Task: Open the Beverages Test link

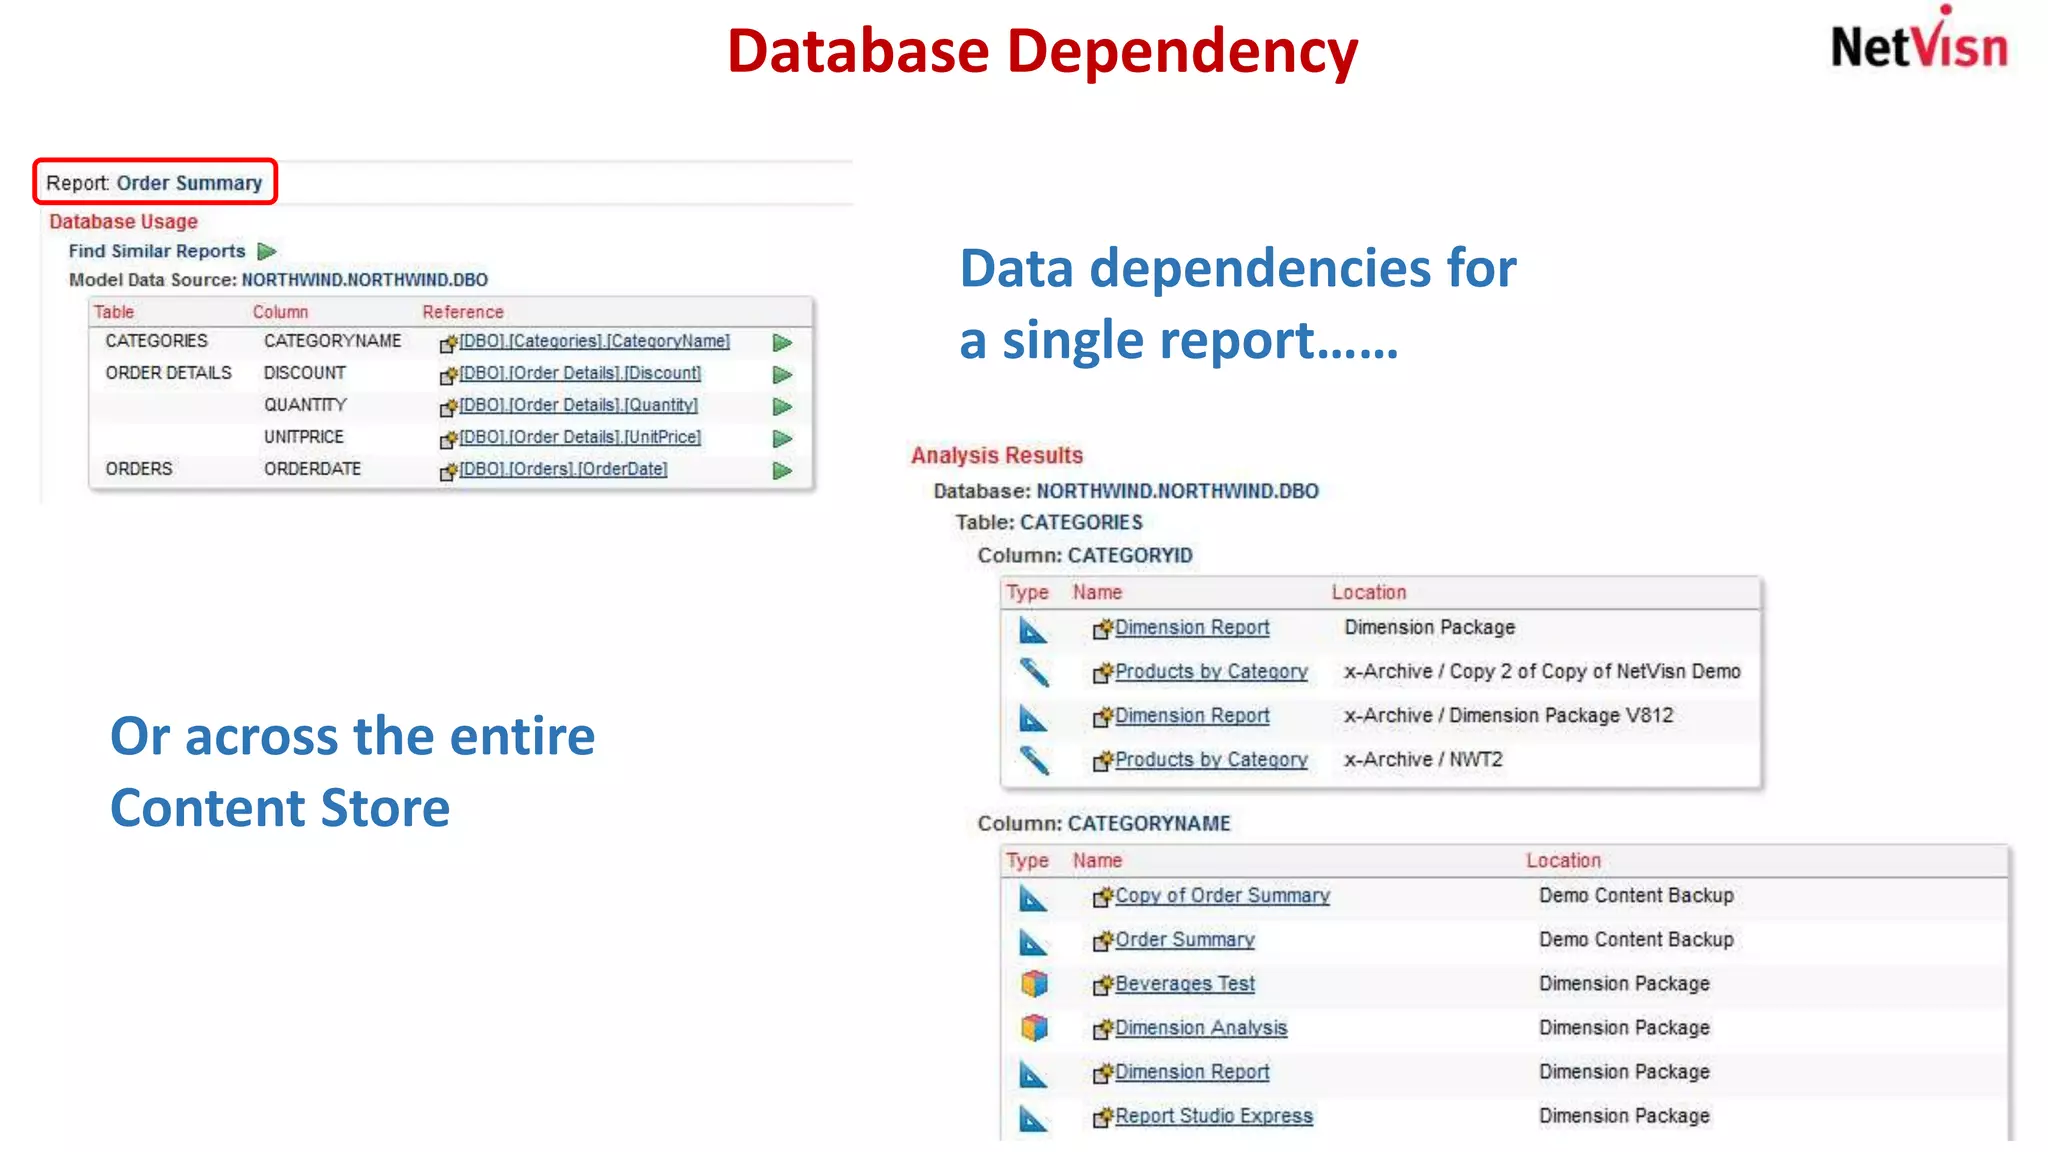Action: pos(1184,984)
